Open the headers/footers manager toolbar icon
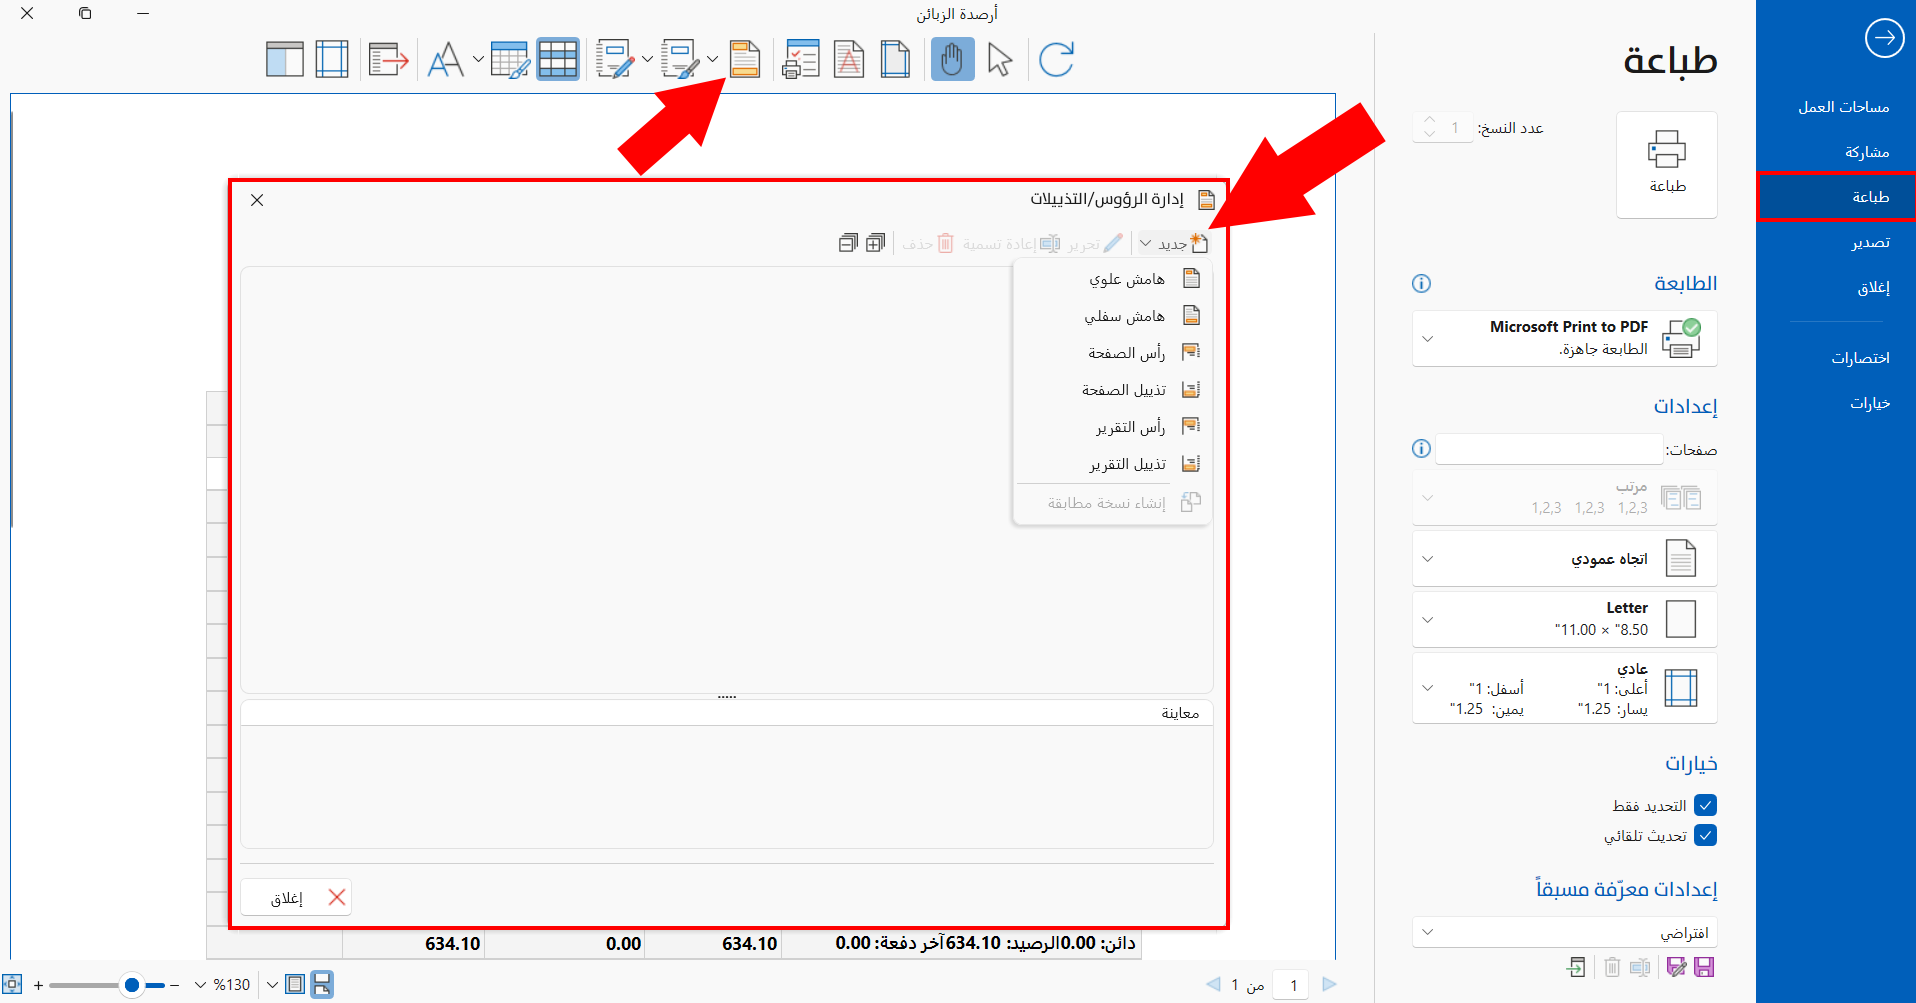The image size is (1916, 1003). (745, 60)
